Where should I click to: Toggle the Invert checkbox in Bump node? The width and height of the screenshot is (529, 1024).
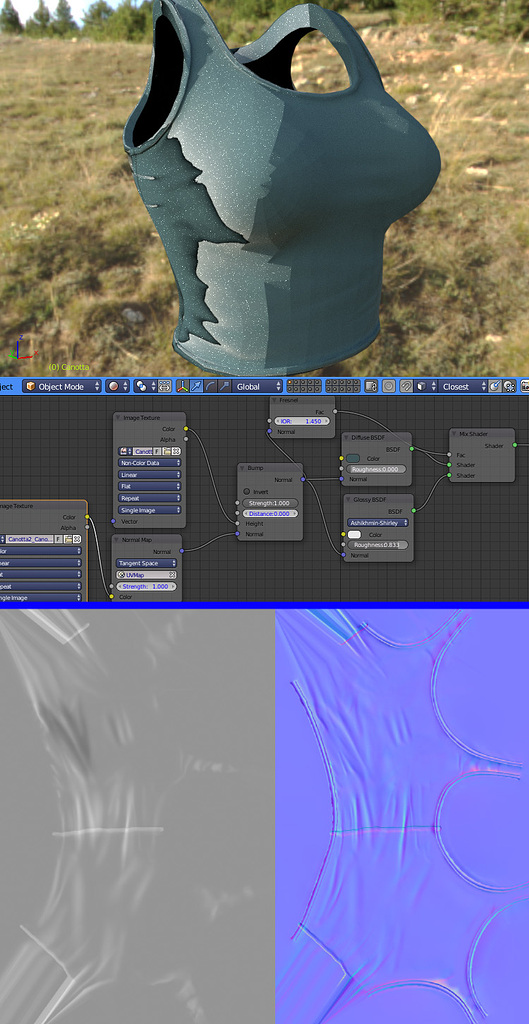pyautogui.click(x=247, y=491)
